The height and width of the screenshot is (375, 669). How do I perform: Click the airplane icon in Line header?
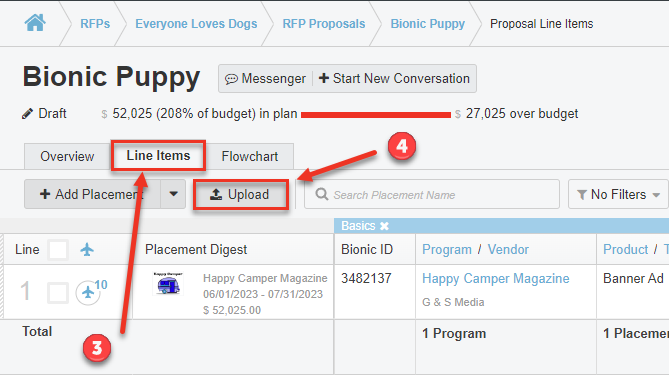(x=87, y=250)
